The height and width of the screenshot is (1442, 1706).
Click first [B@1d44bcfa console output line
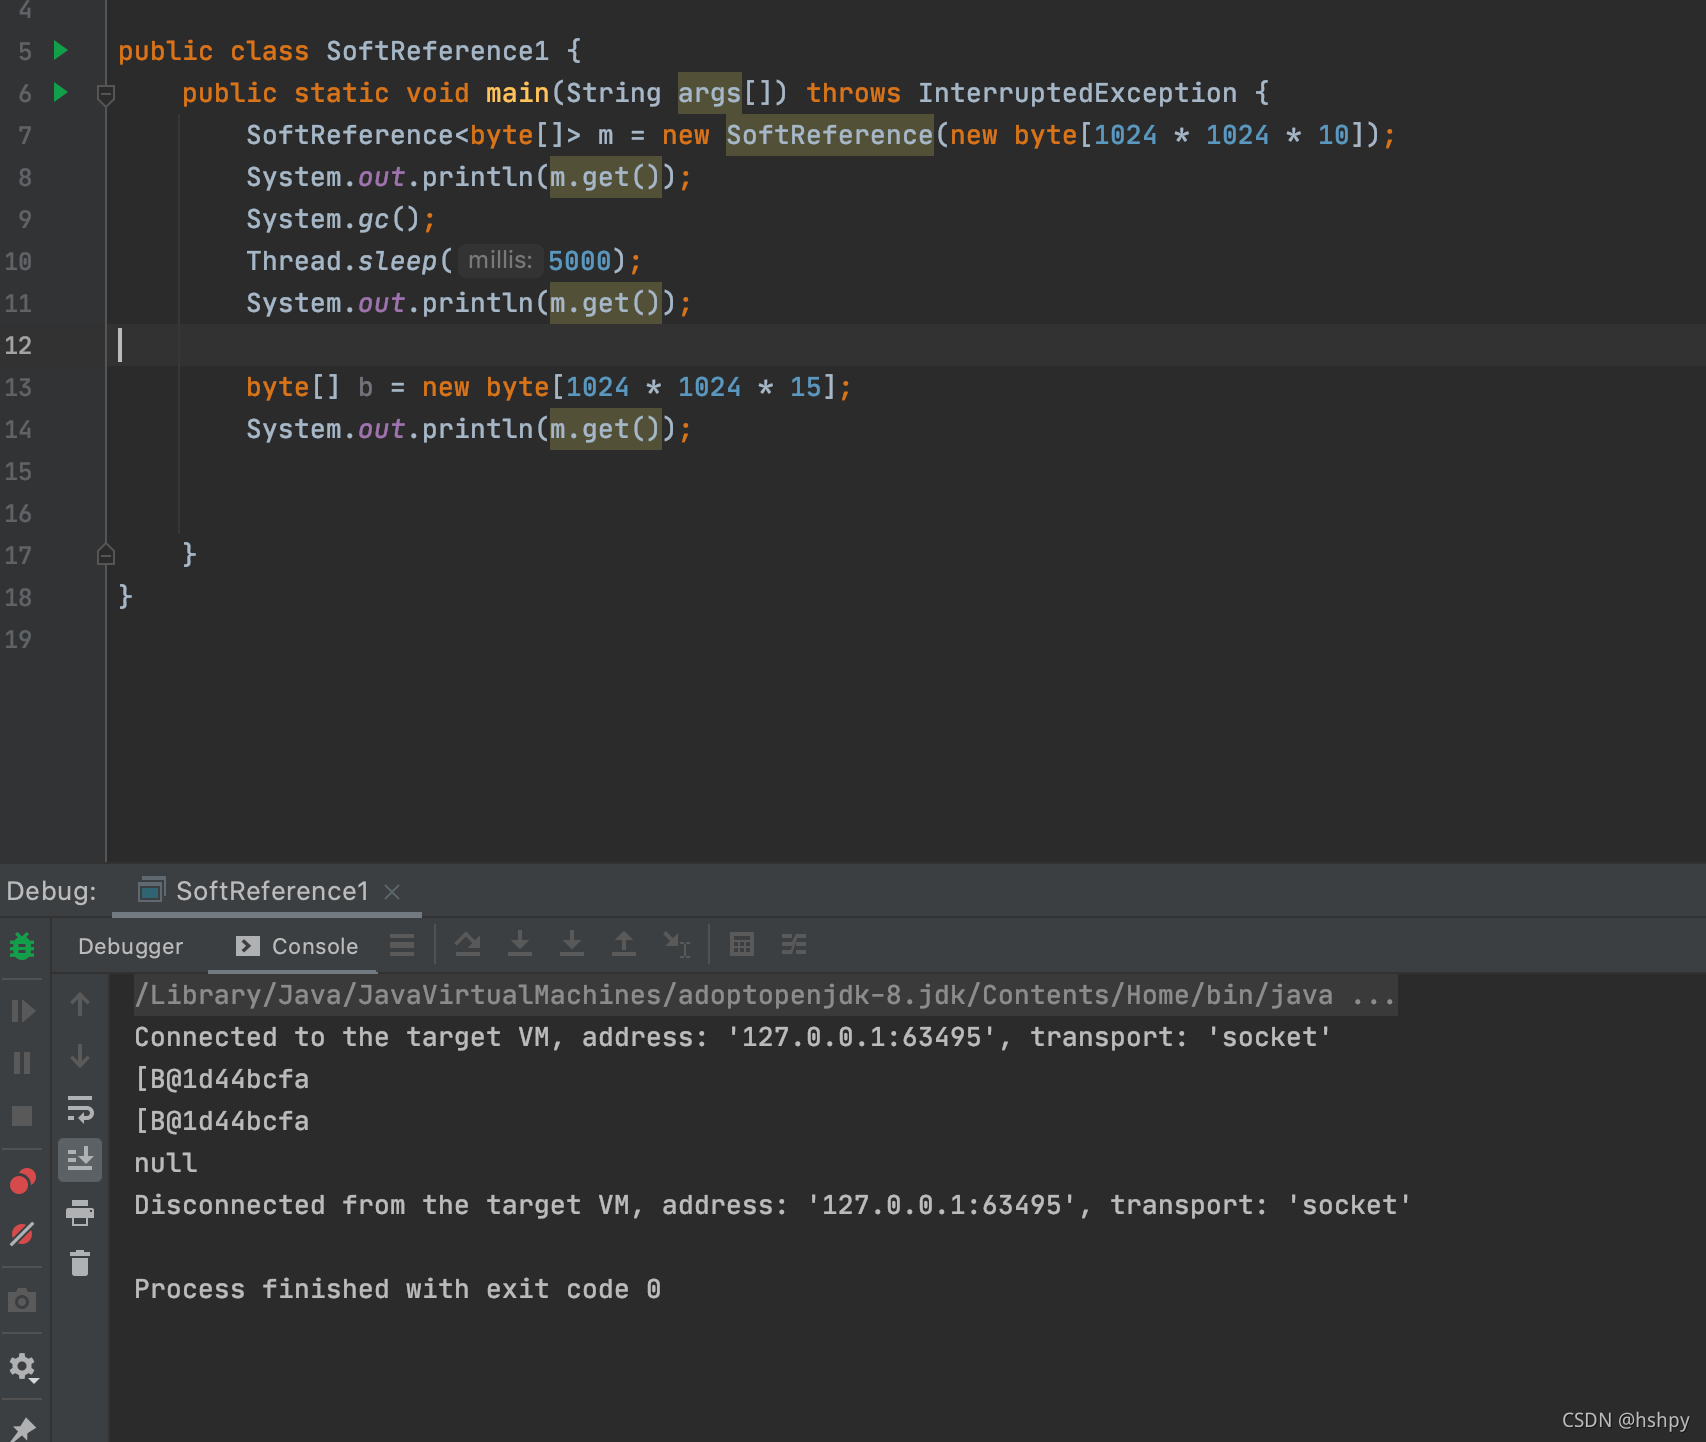click(x=222, y=1079)
